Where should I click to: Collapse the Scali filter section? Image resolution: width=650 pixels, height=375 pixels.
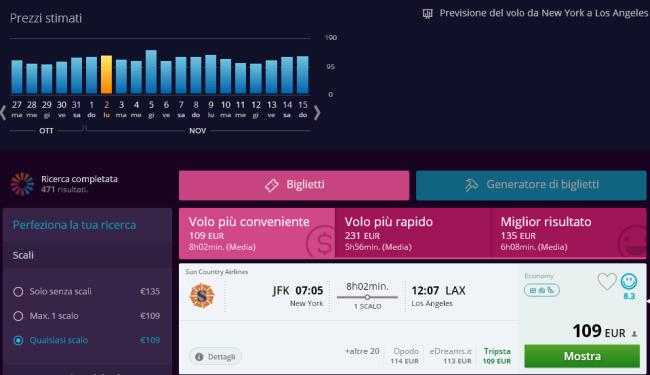(x=87, y=255)
